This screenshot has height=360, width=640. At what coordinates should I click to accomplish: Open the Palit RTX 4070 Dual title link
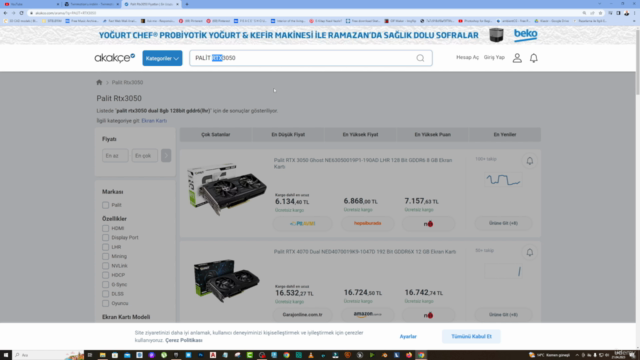(x=364, y=252)
